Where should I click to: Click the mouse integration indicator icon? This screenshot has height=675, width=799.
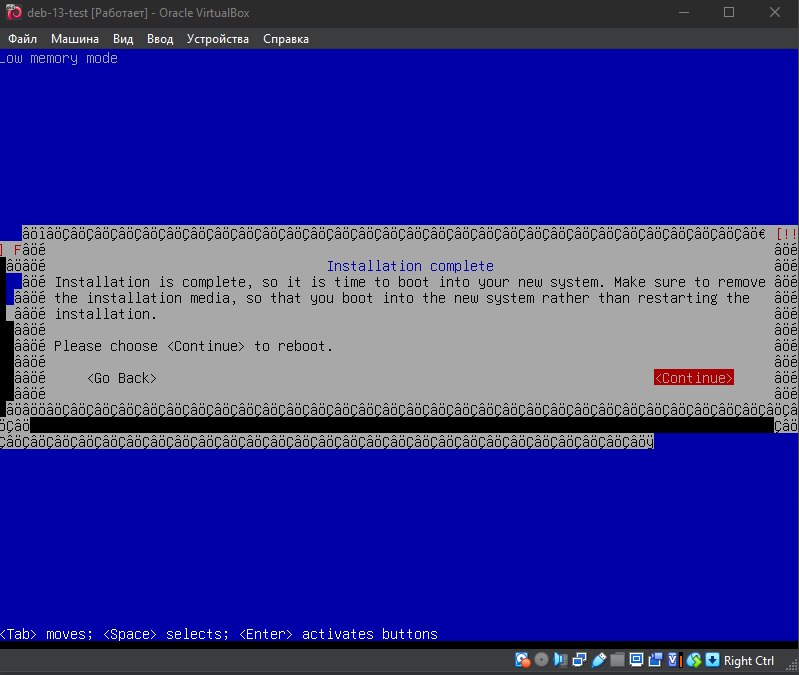click(692, 660)
